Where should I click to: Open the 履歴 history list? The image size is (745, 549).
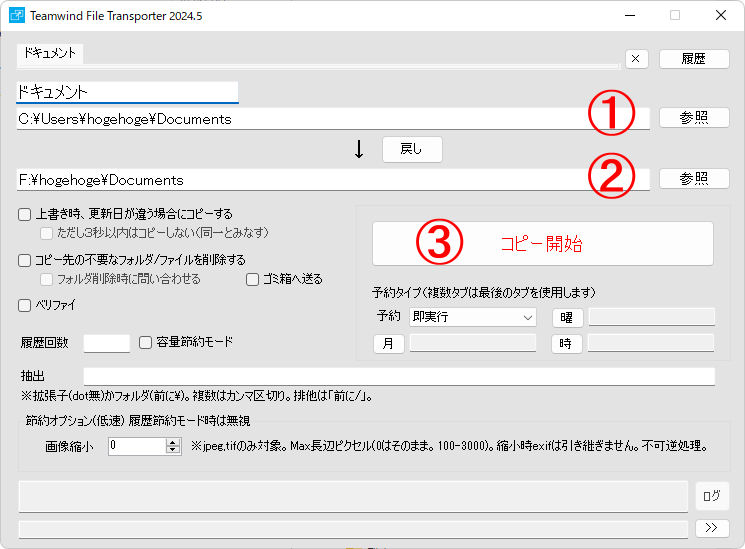(693, 59)
